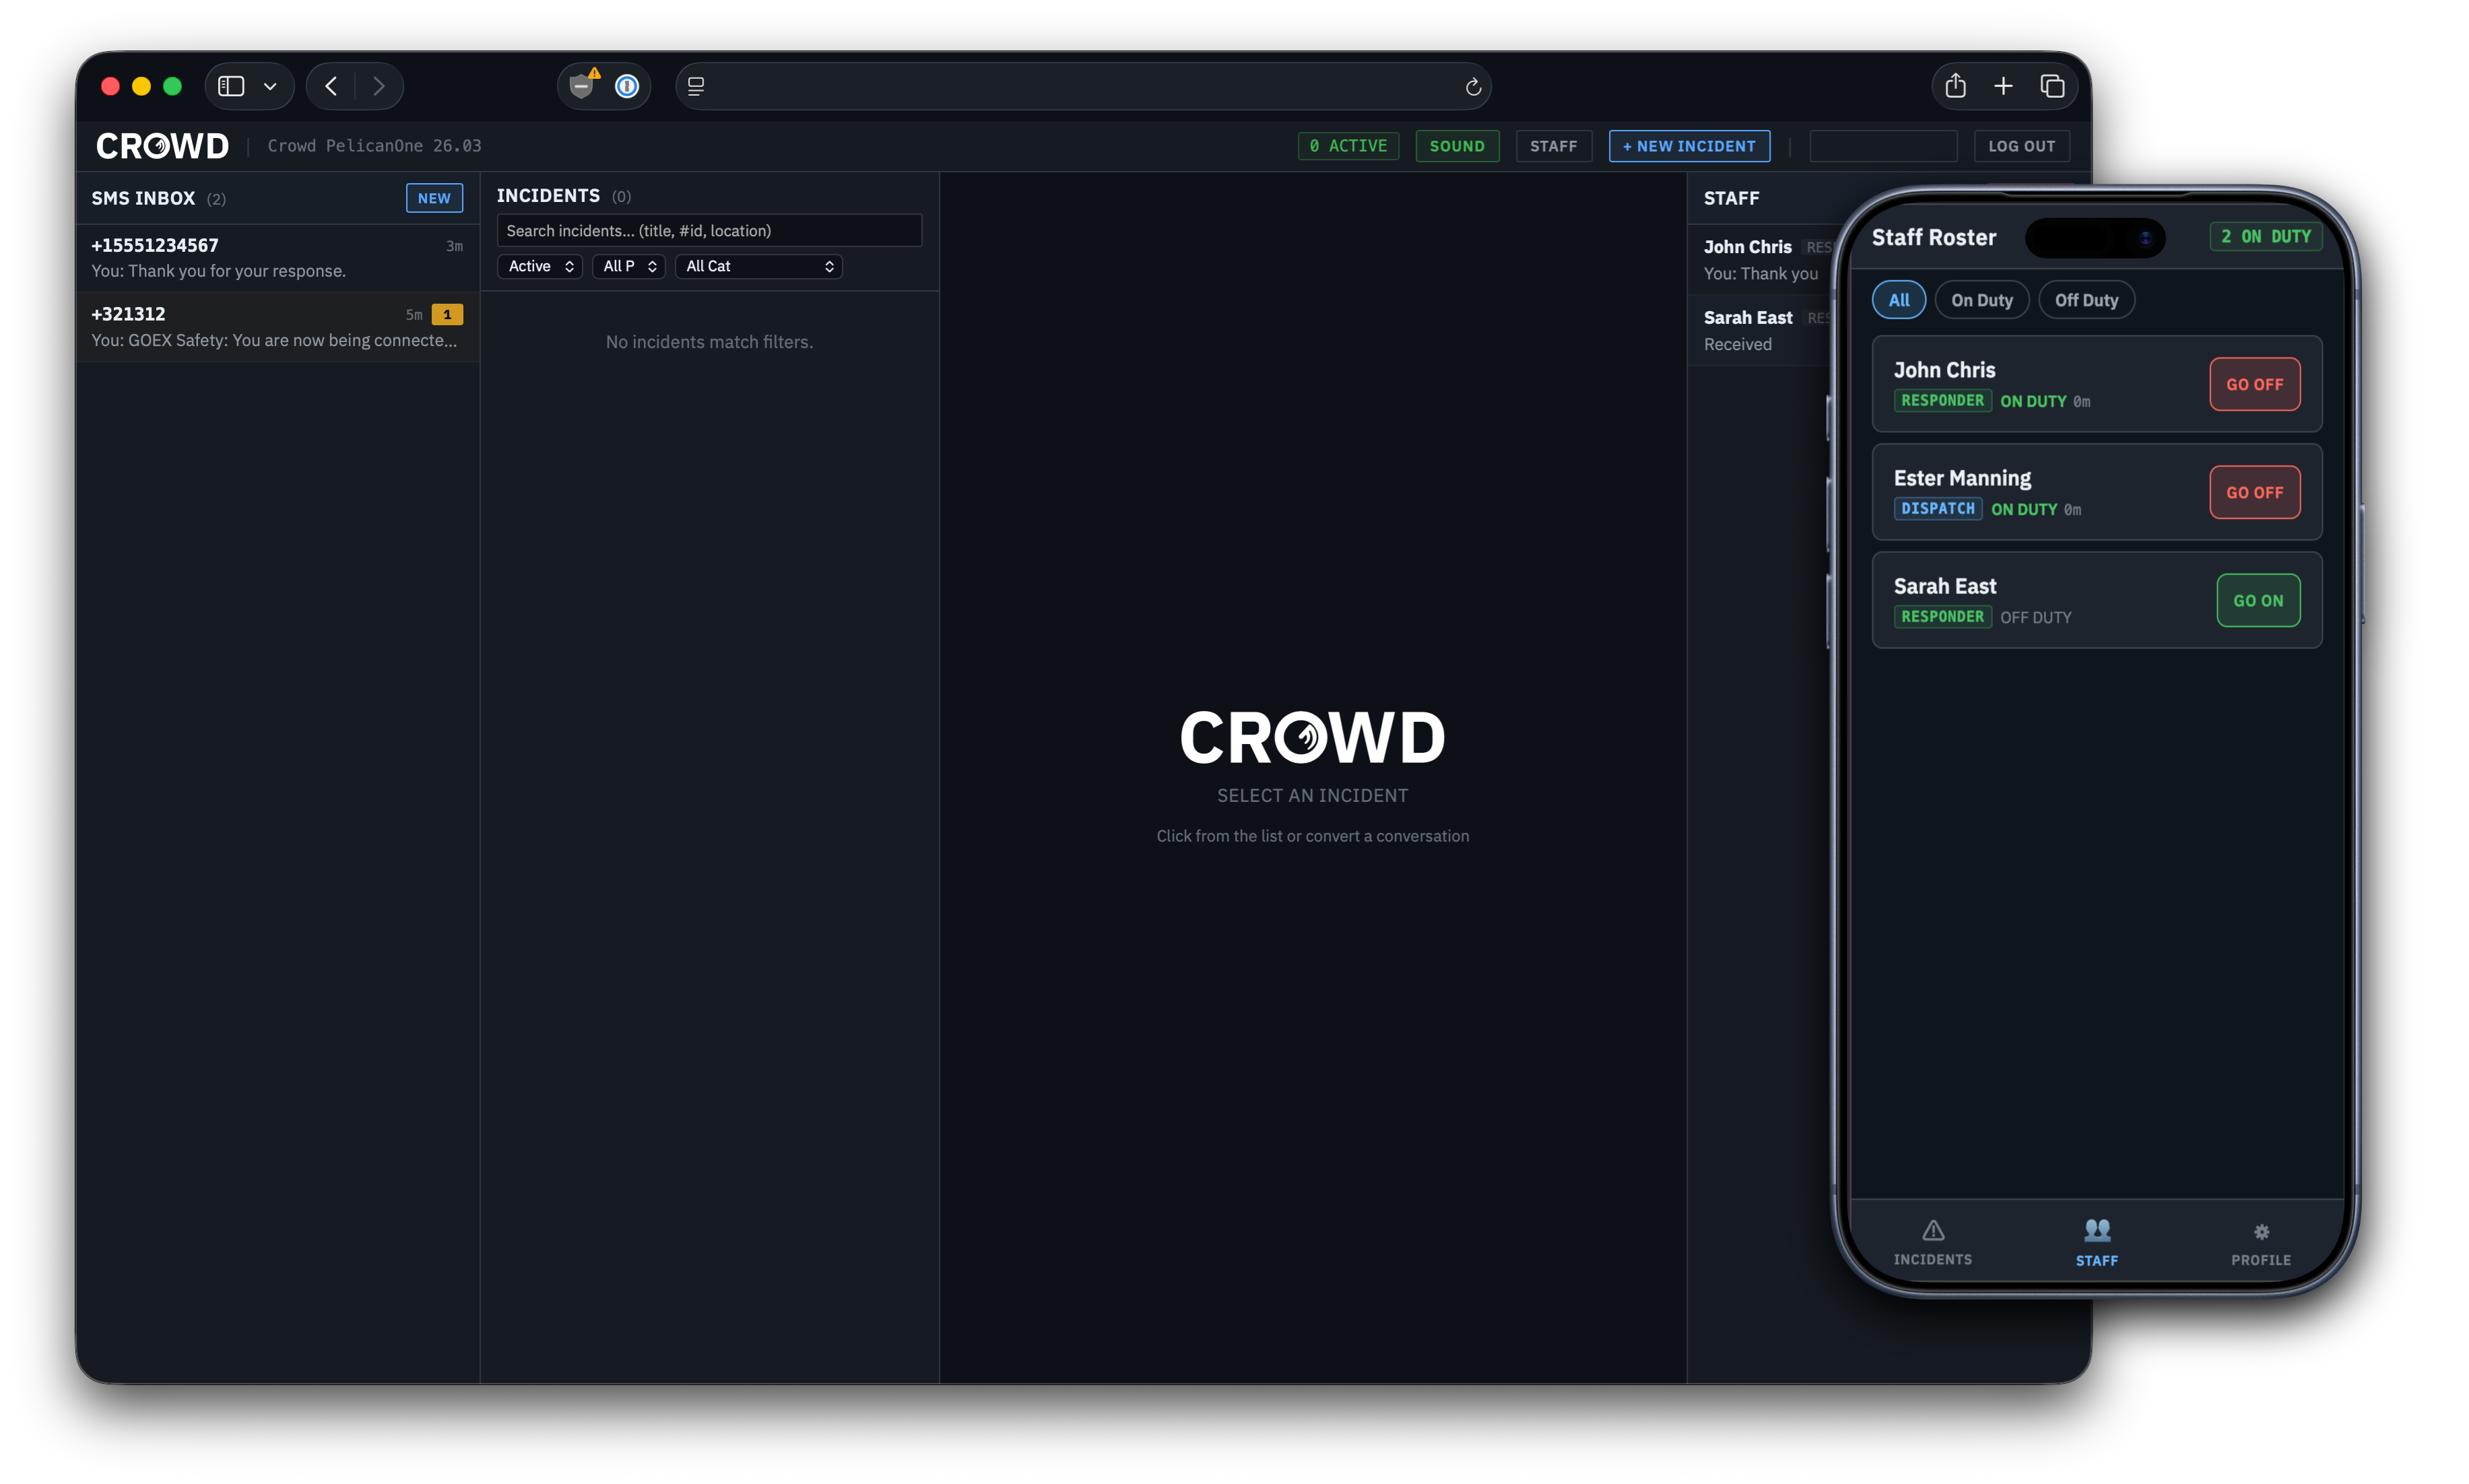
Task: Open the Active incident status dropdown
Action: pyautogui.click(x=539, y=266)
